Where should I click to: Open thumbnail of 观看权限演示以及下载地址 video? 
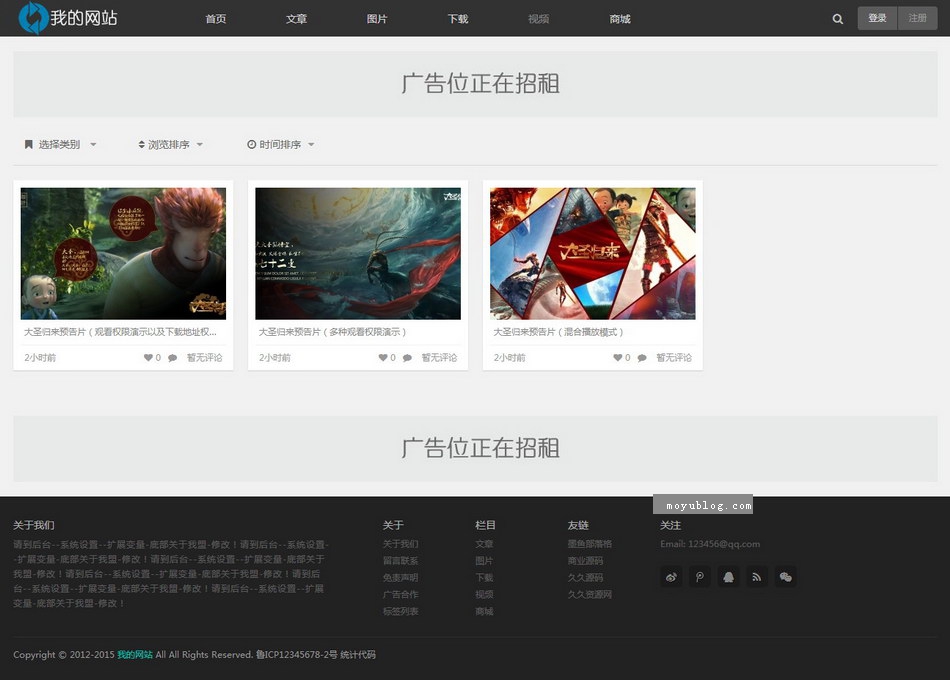[123, 253]
